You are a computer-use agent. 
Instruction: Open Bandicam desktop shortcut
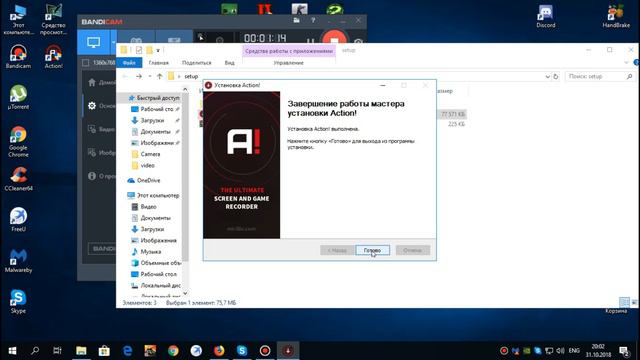[18, 56]
